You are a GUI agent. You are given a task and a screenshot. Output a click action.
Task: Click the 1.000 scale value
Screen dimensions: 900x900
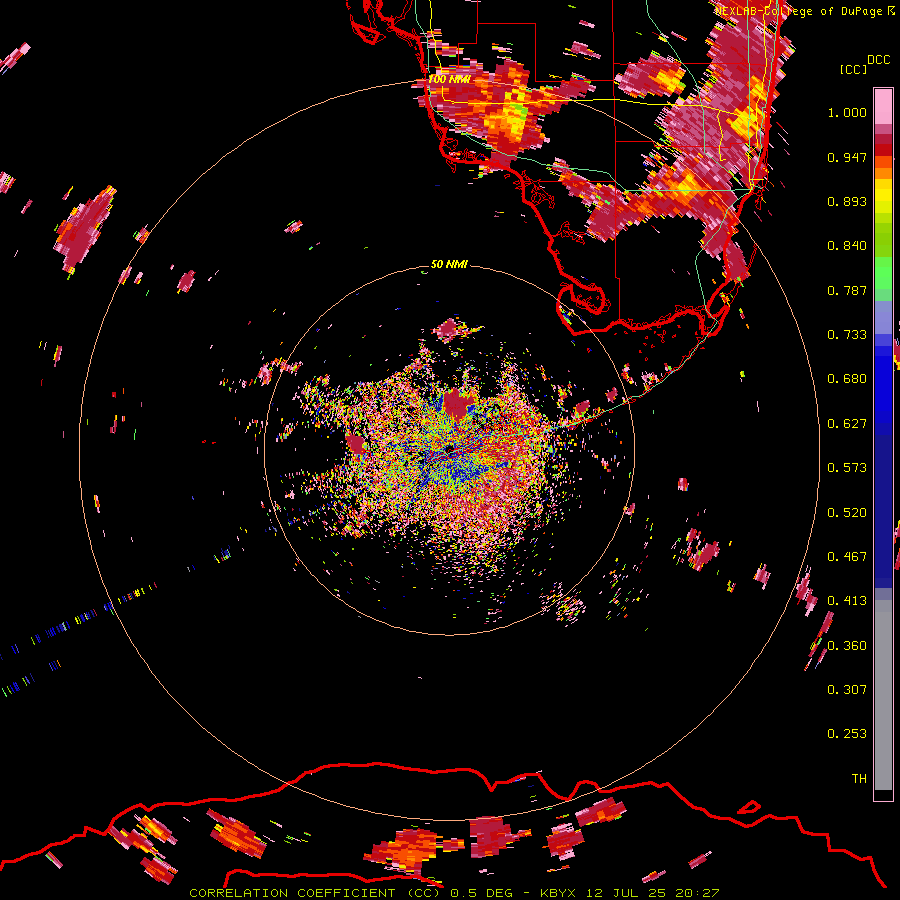(847, 112)
